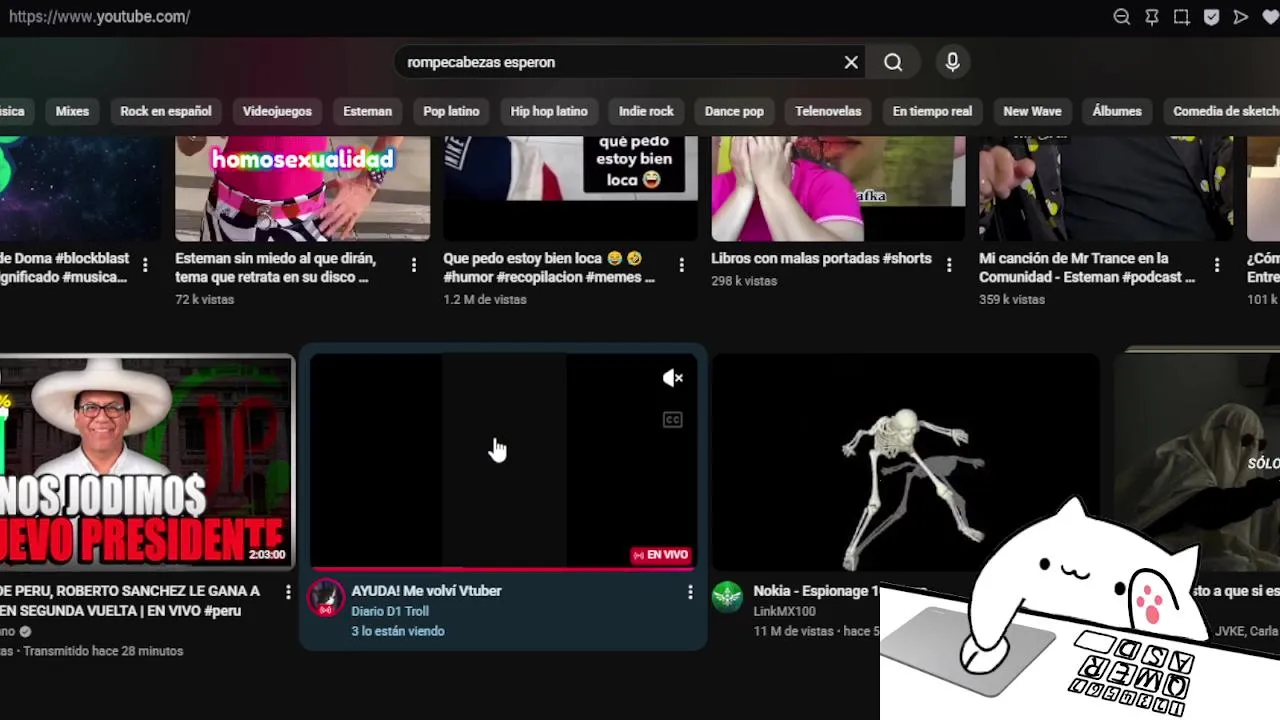This screenshot has width=1280, height=720.
Task: Click the send arrow icon in browser toolbar
Action: [1241, 17]
